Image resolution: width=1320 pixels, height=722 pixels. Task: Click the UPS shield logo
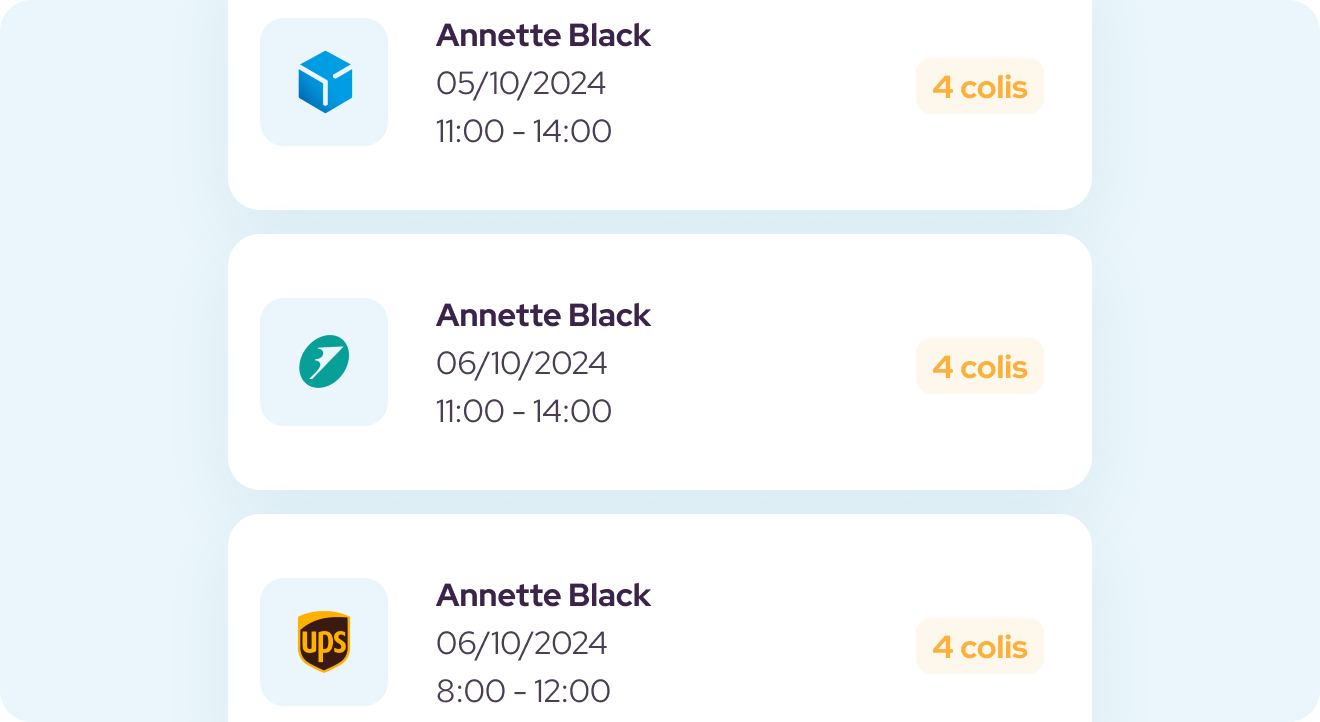point(324,641)
